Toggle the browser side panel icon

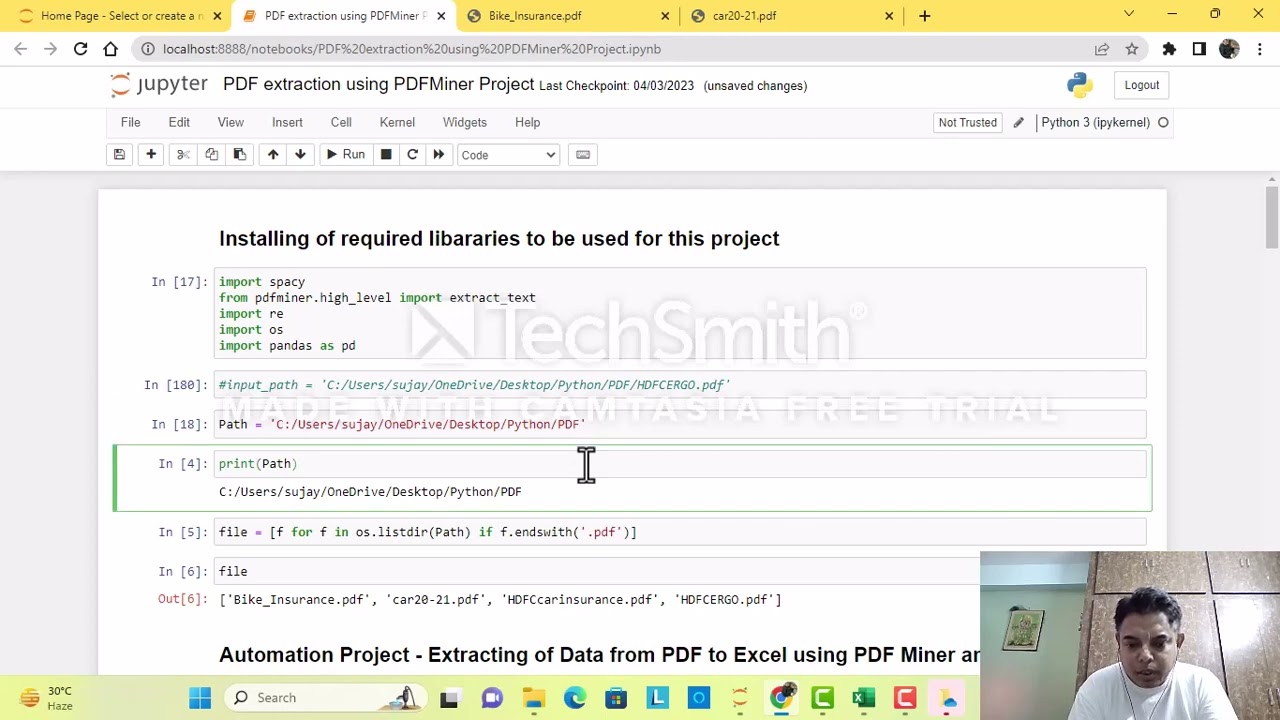[x=1199, y=49]
